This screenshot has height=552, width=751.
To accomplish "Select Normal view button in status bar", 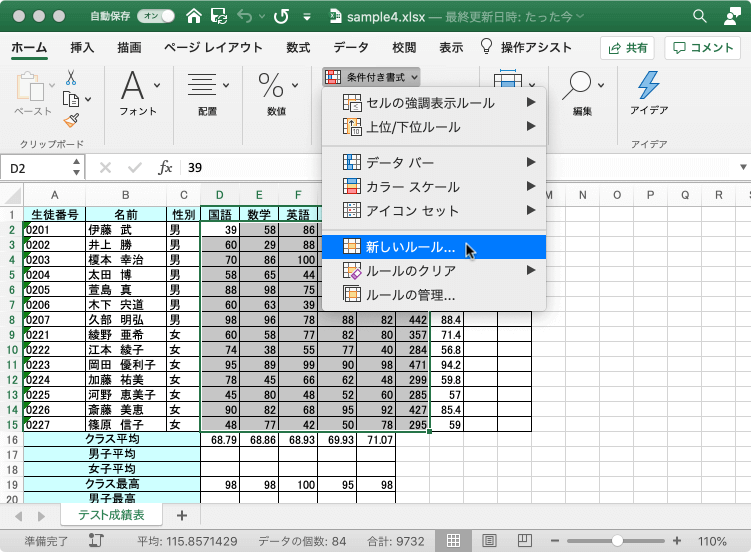I will pyautogui.click(x=453, y=540).
